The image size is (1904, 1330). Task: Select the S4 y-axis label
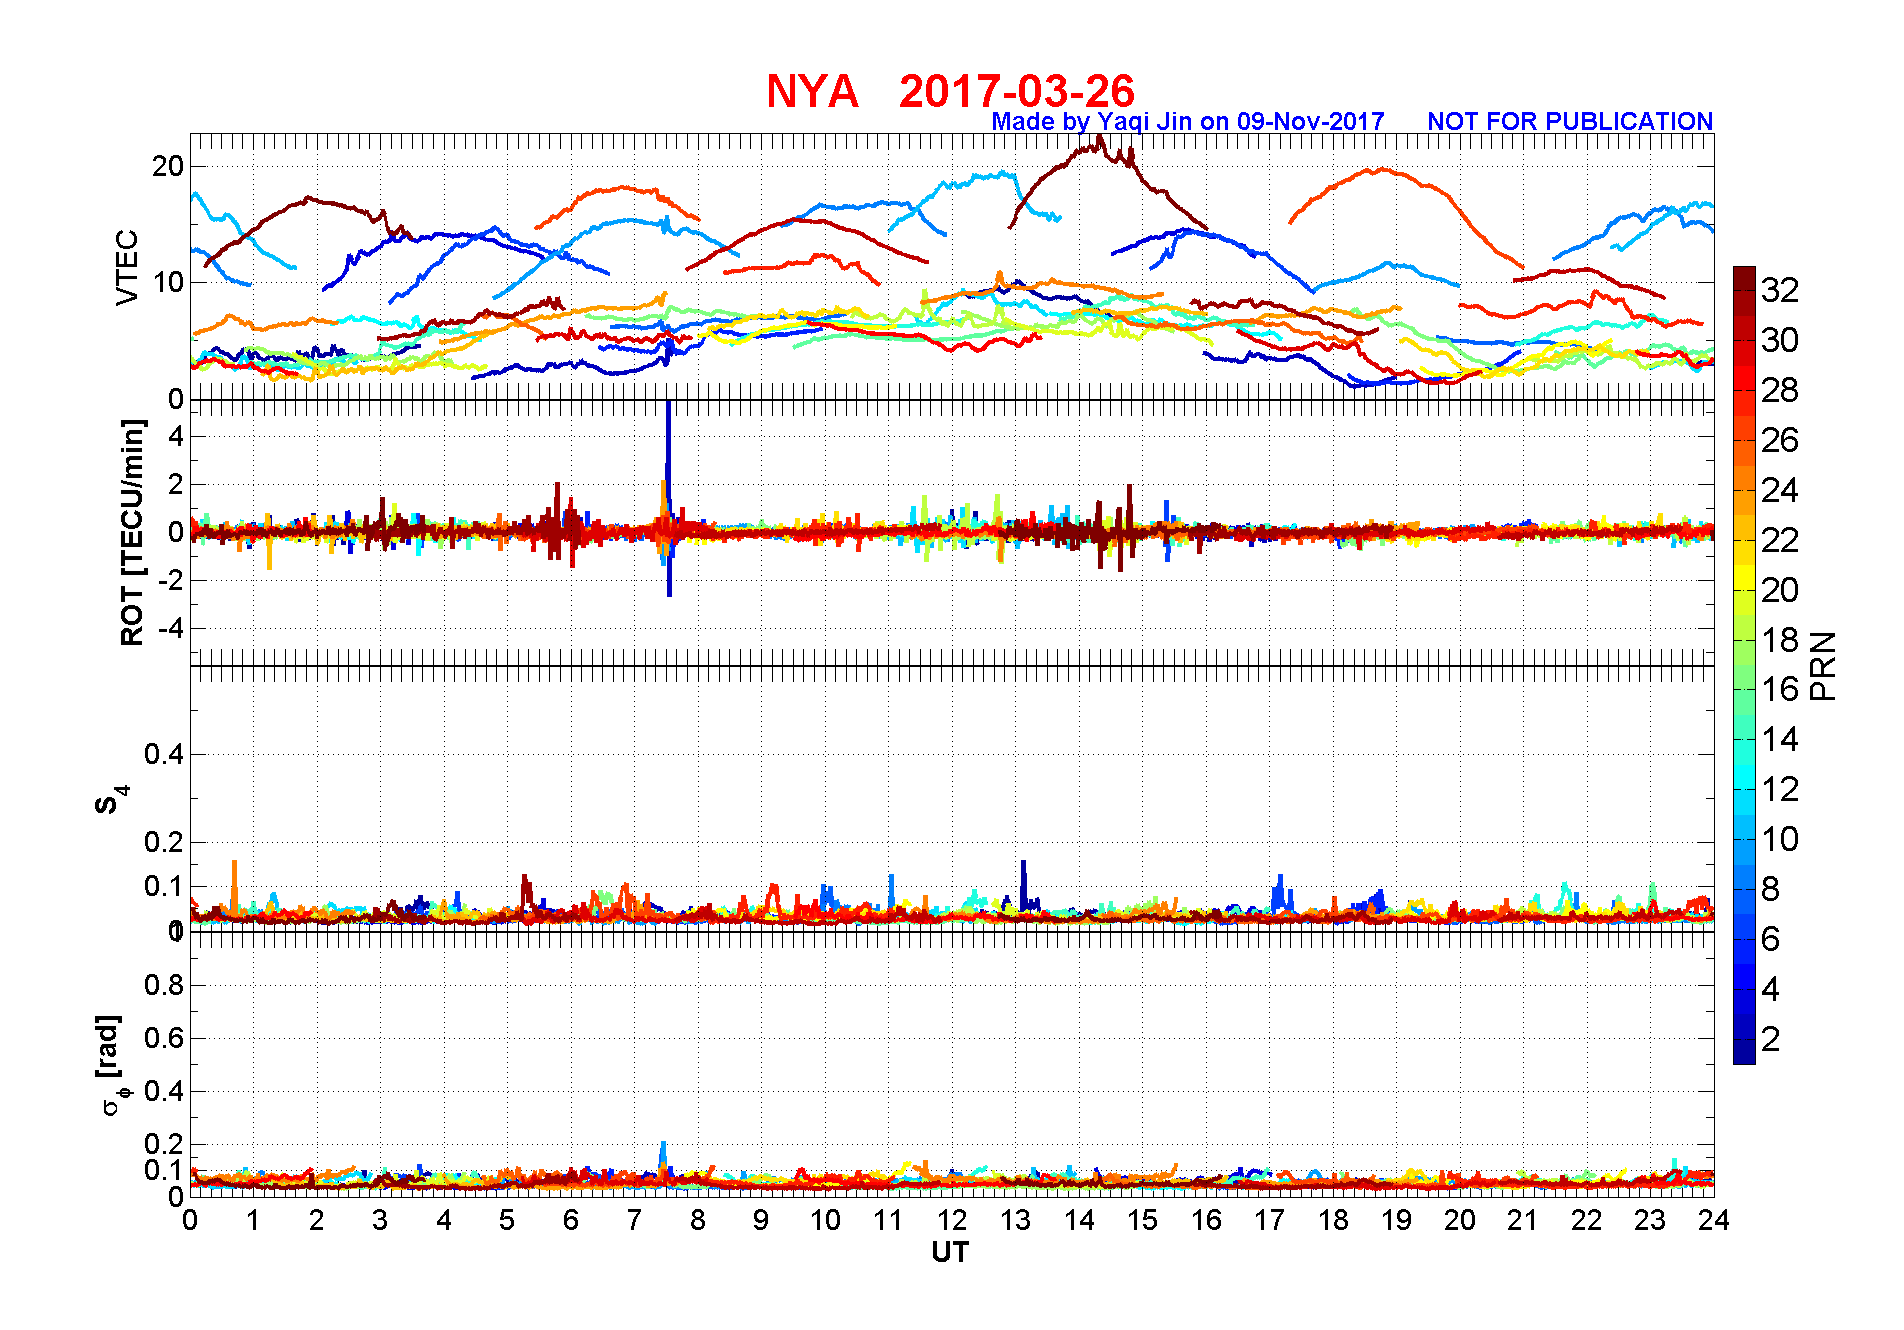(x=112, y=800)
